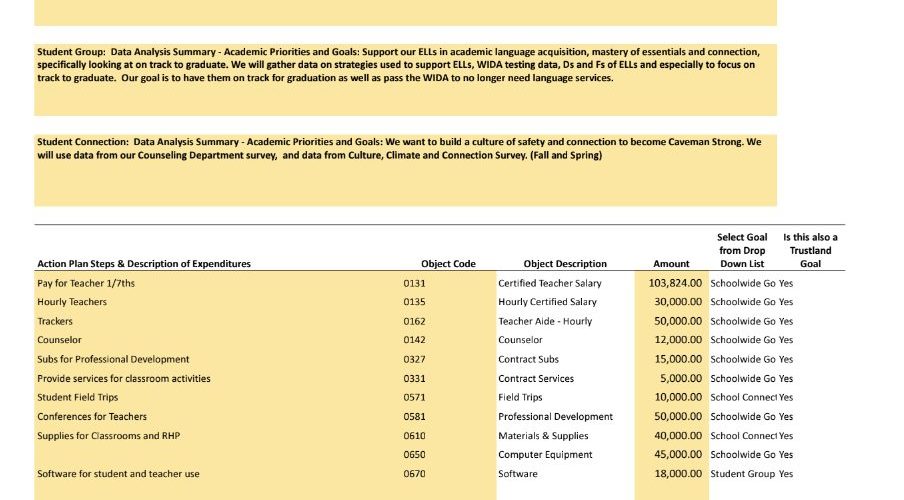Click the 'Object Description' column header

coord(565,264)
